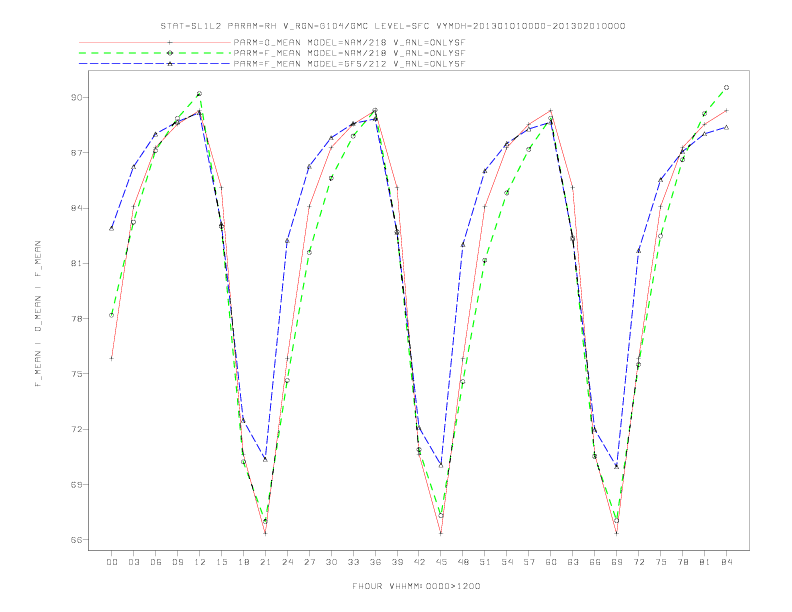
Task: Click x-axis forecast hour label 09
Action: point(177,562)
